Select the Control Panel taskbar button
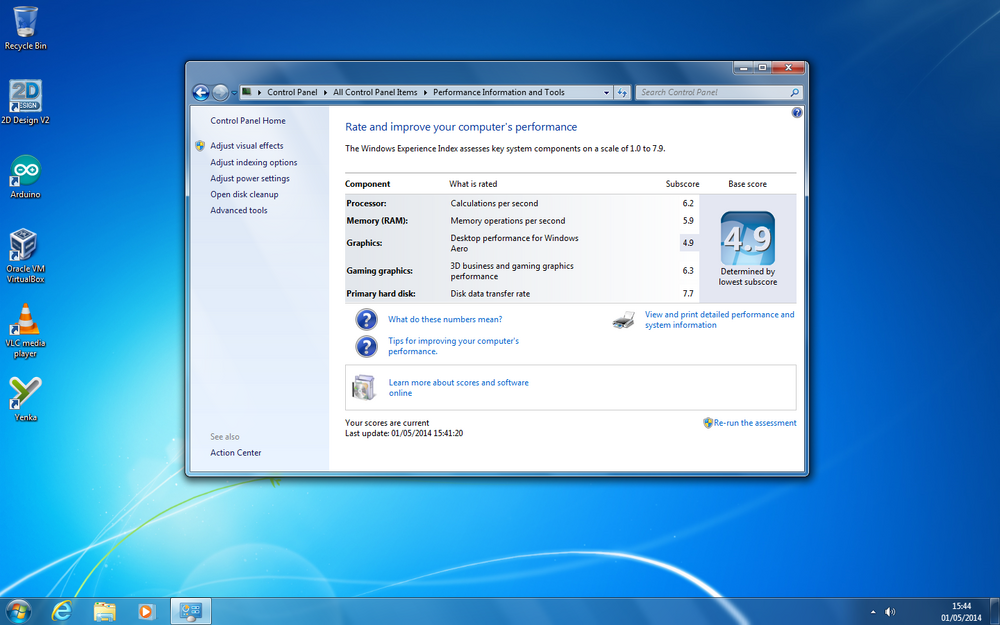This screenshot has height=625, width=1000. point(191,612)
